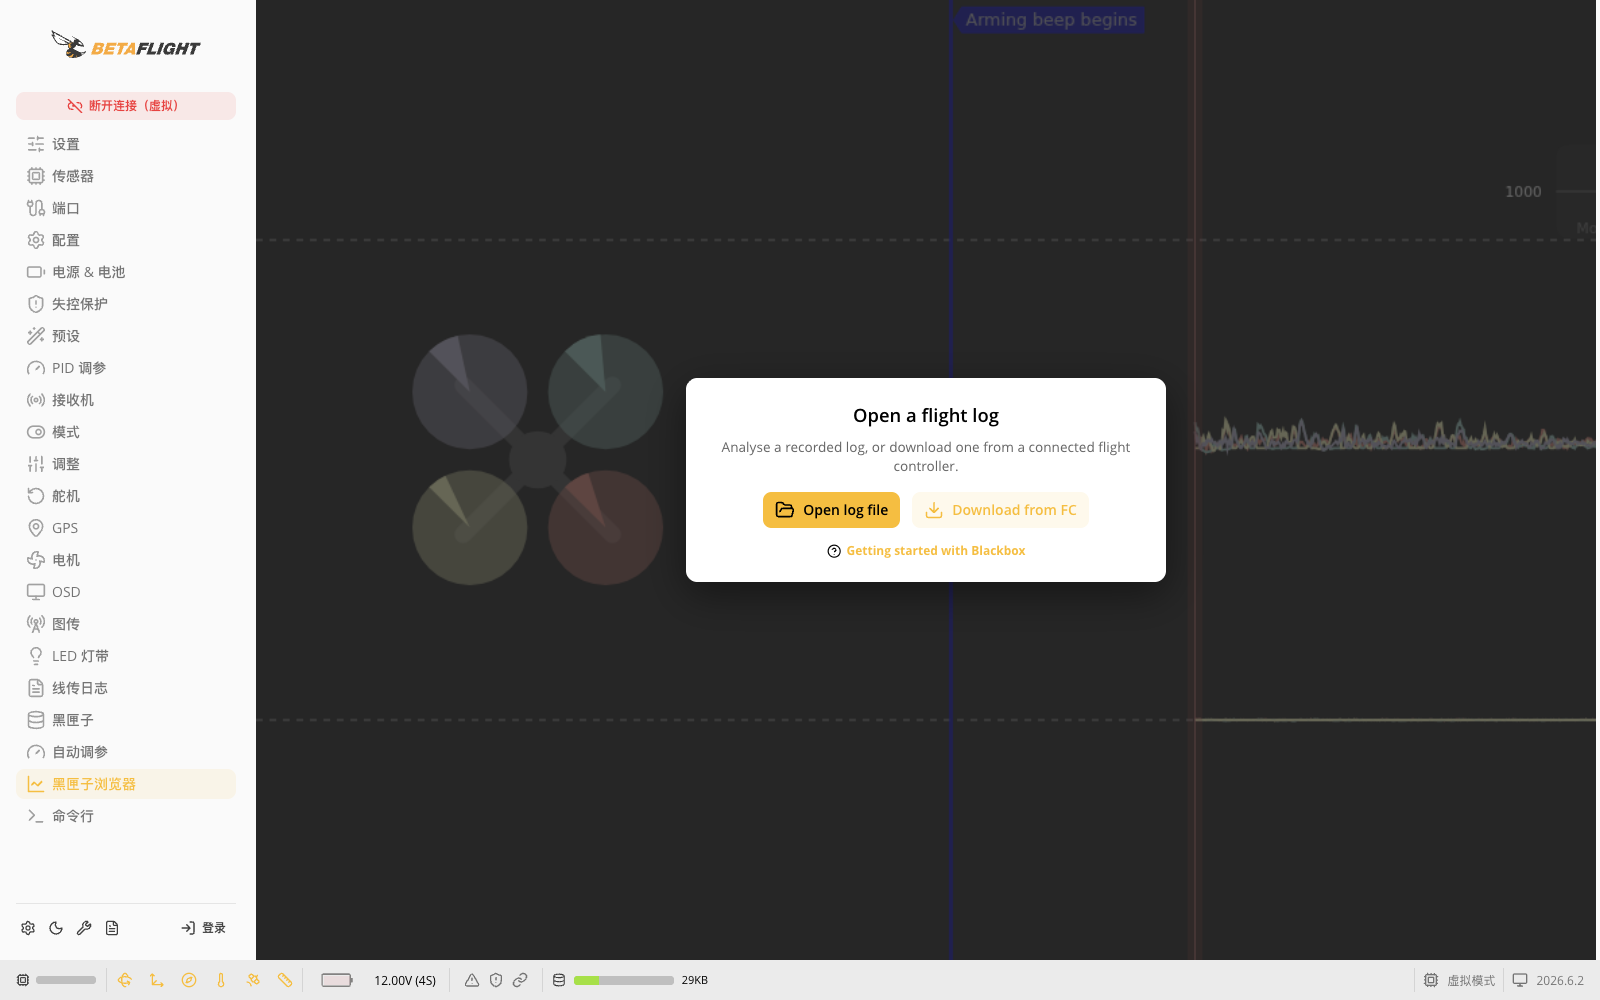
Task: Open the Getting started with Blackbox link
Action: point(926,551)
